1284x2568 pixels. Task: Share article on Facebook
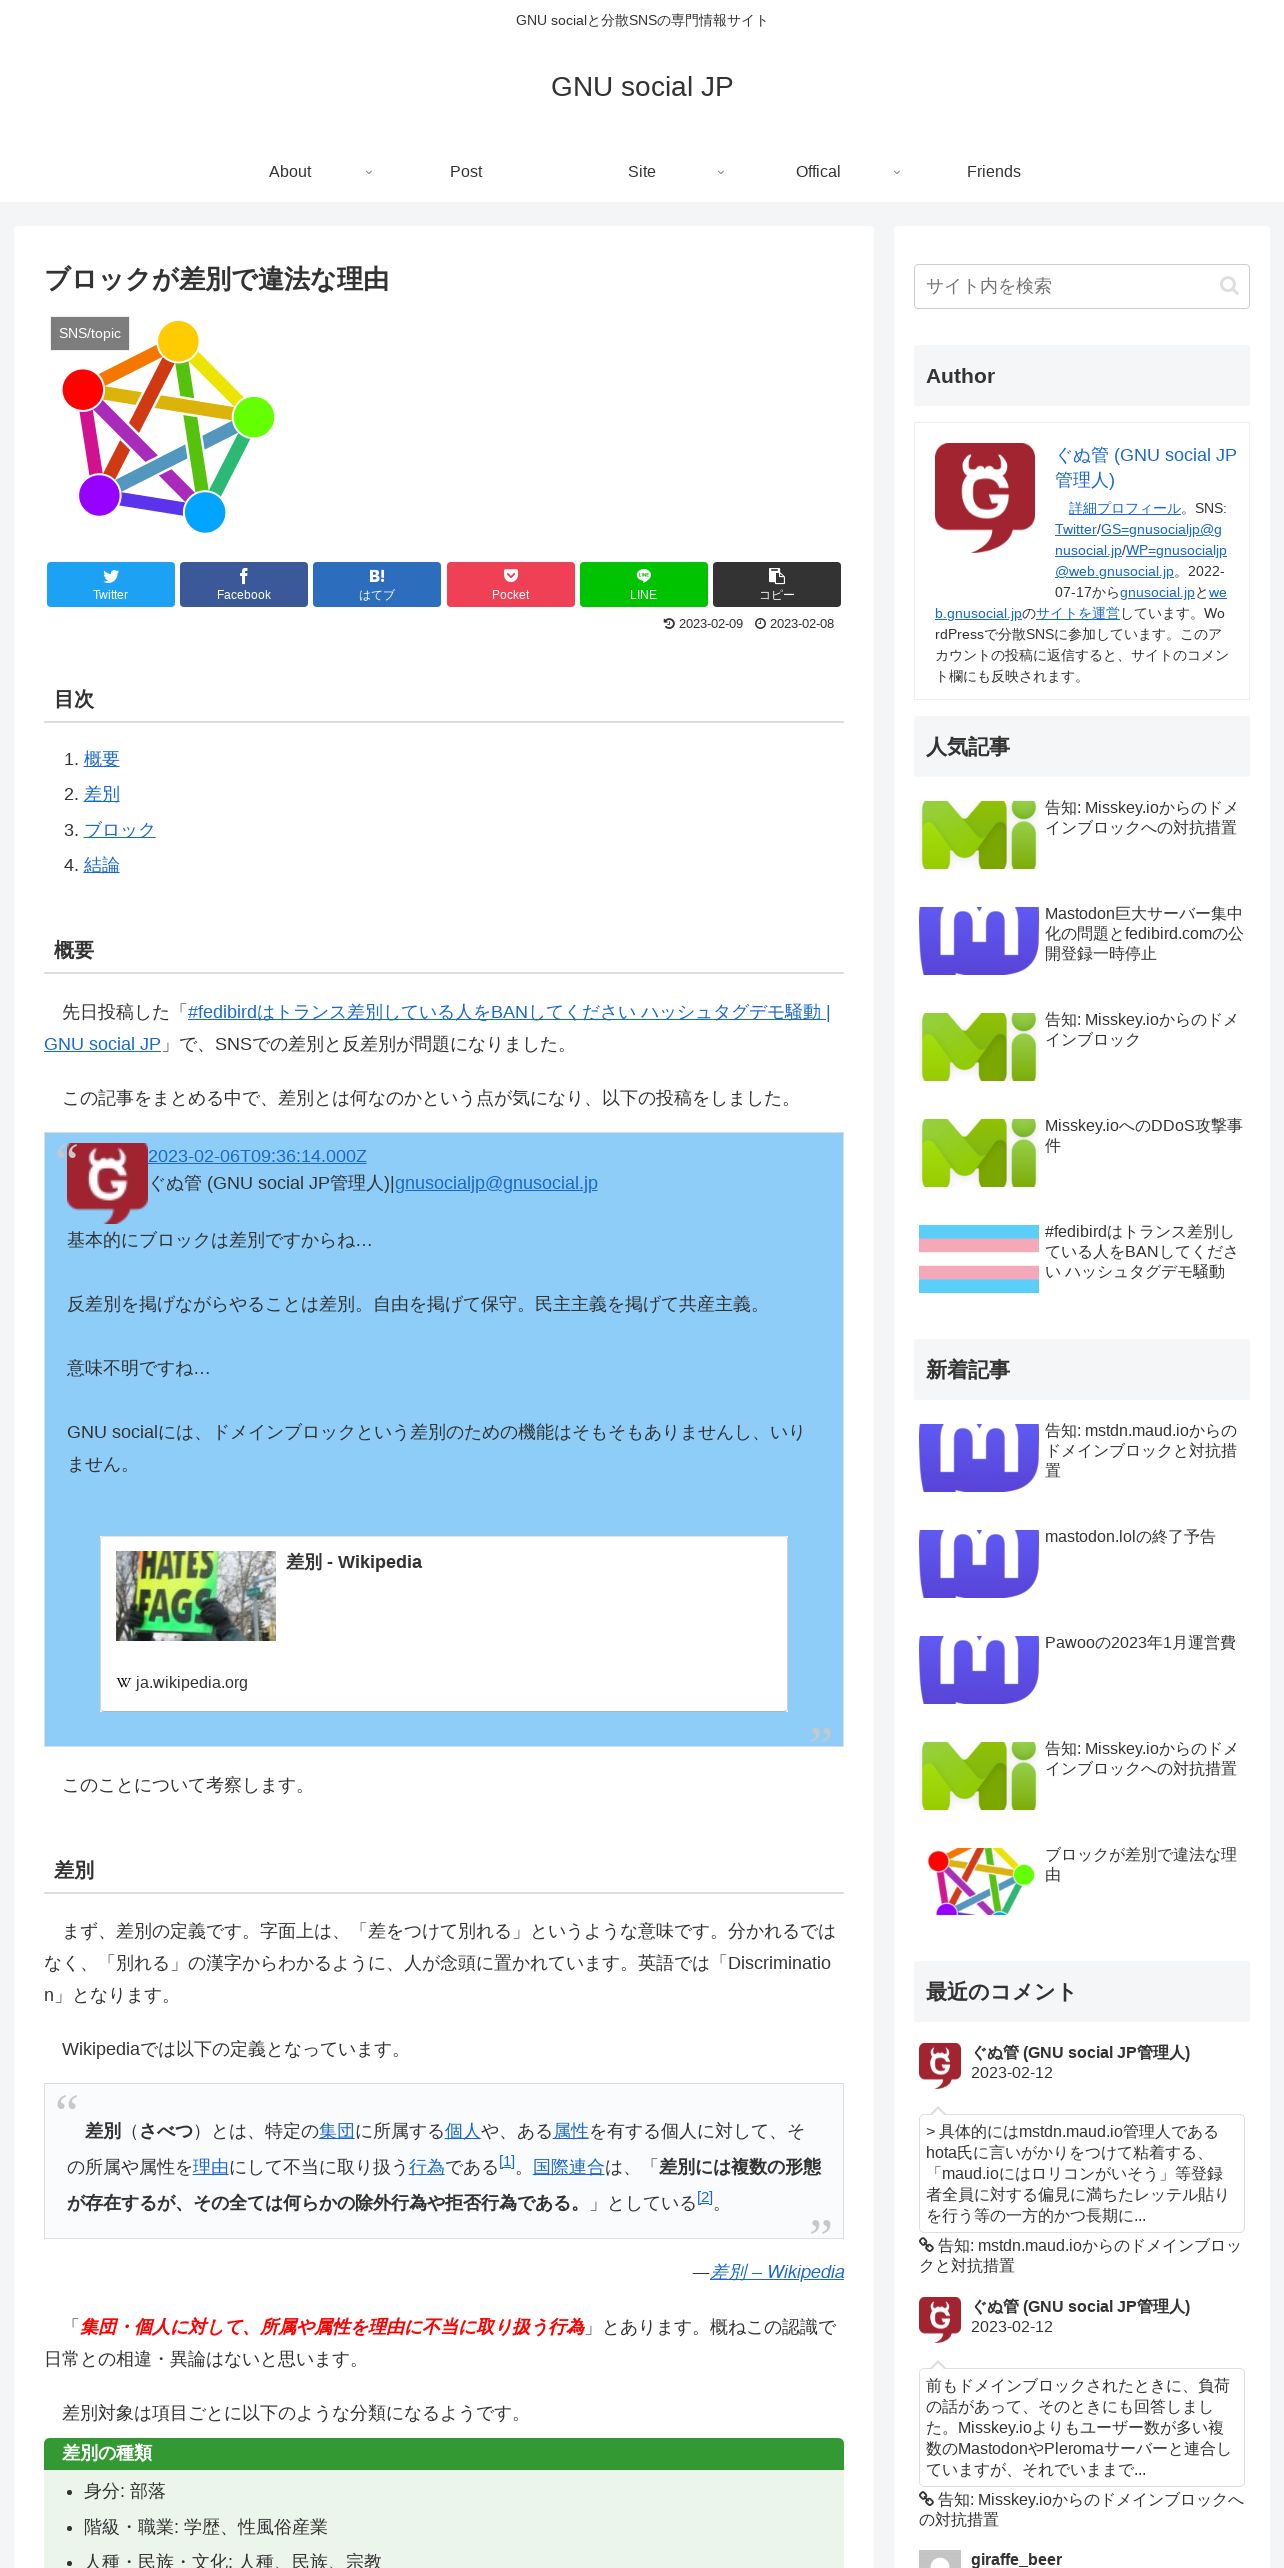coord(244,584)
